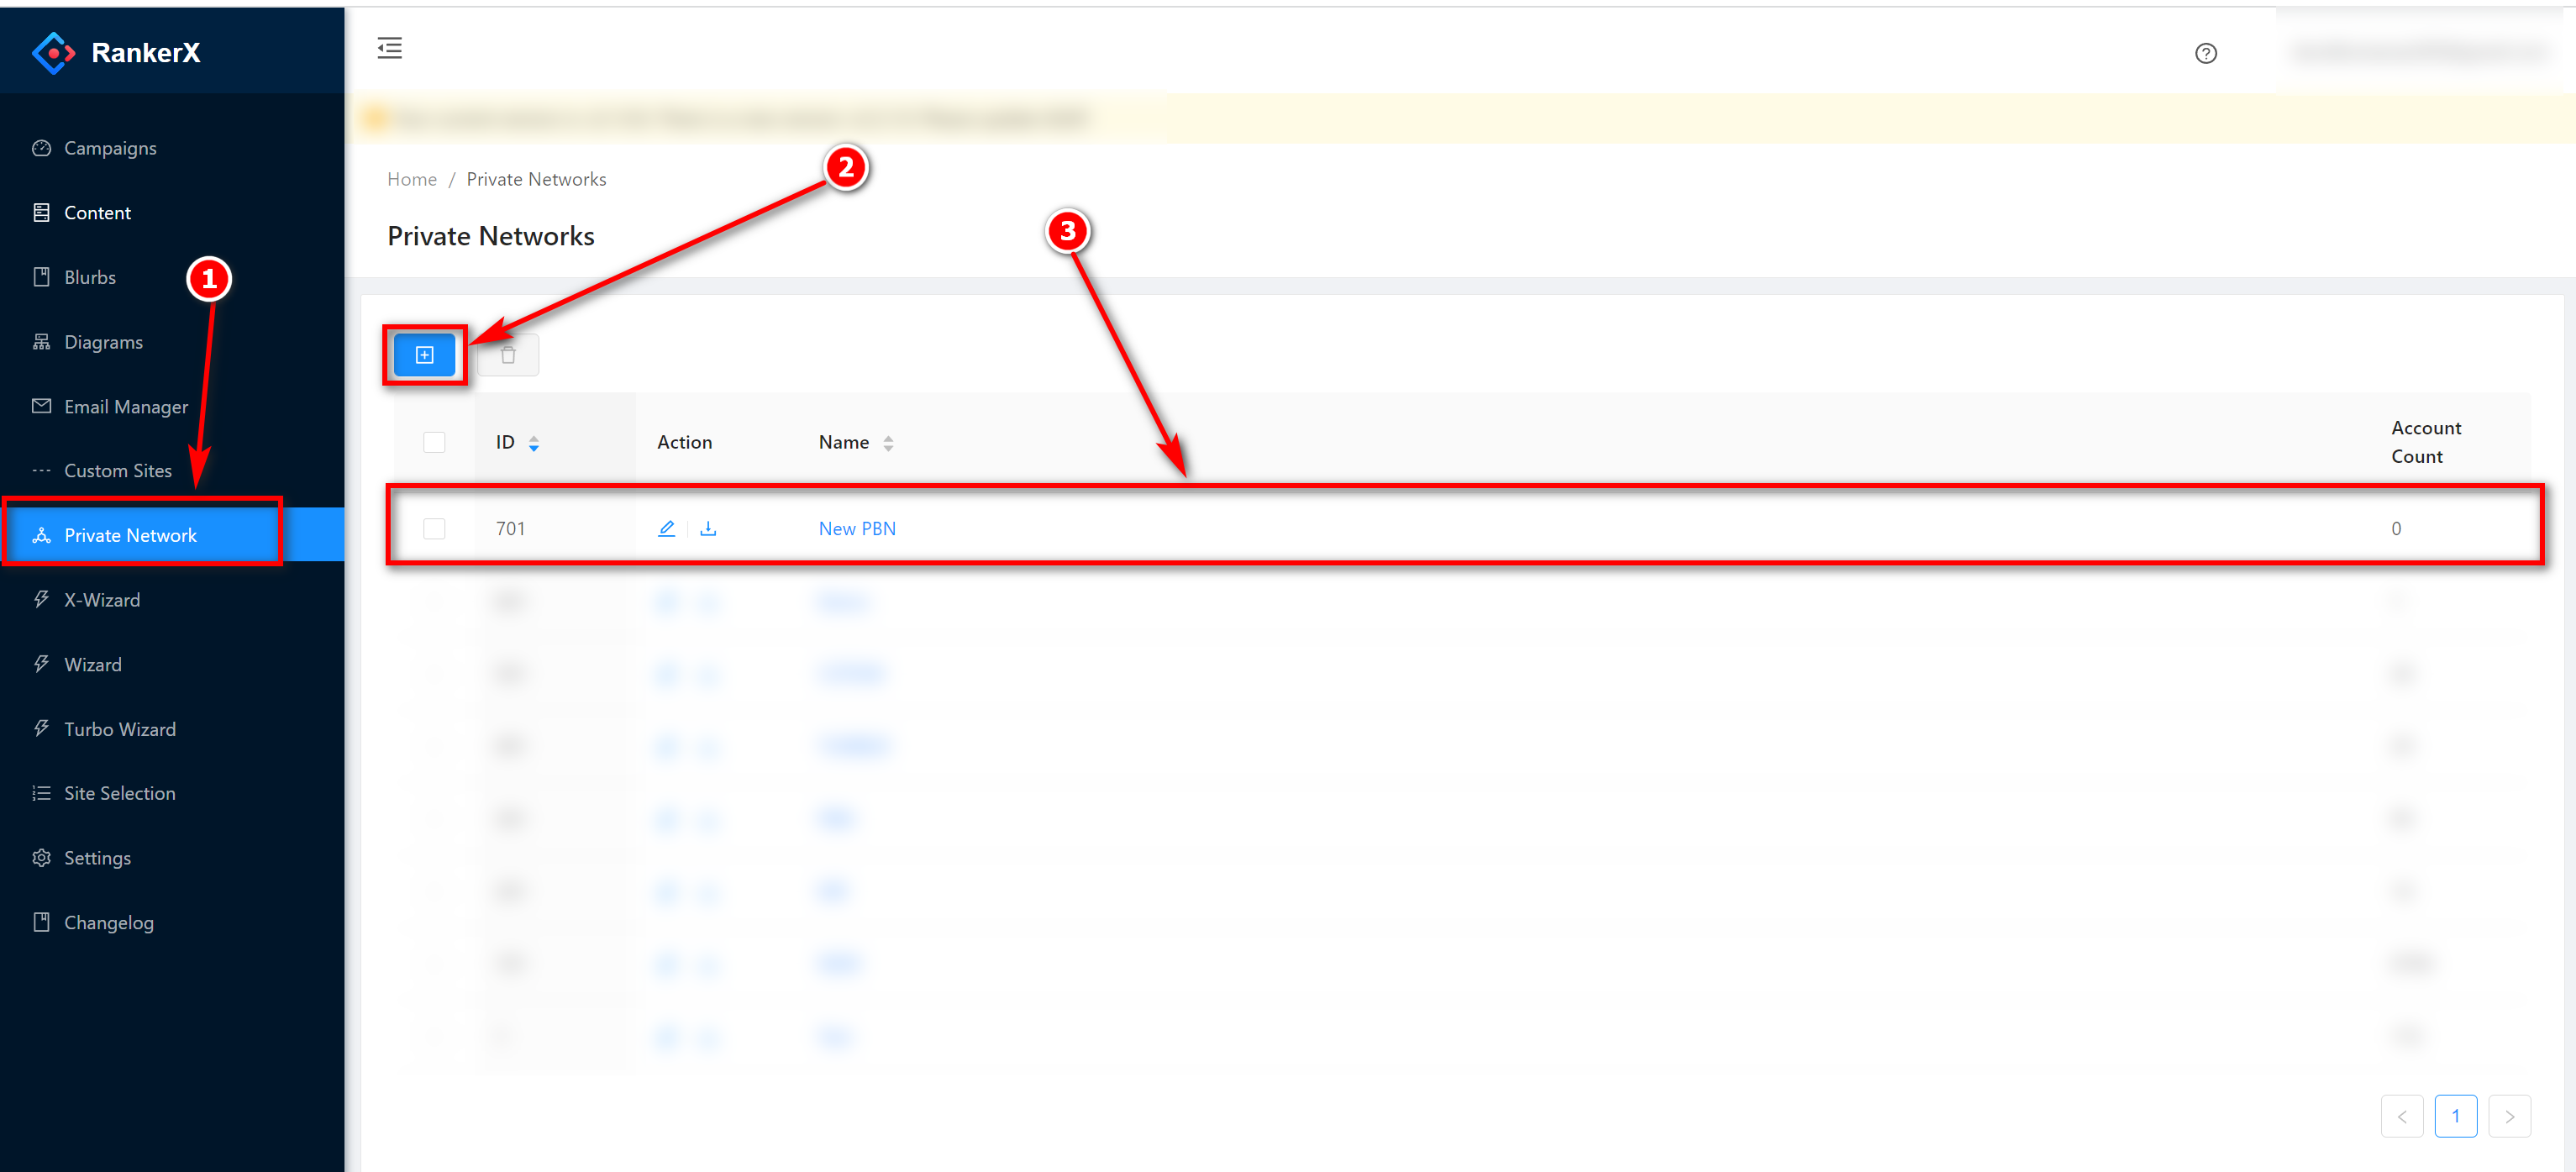Open the New PBN network link
Viewport: 2576px width, 1172px height.
856,528
